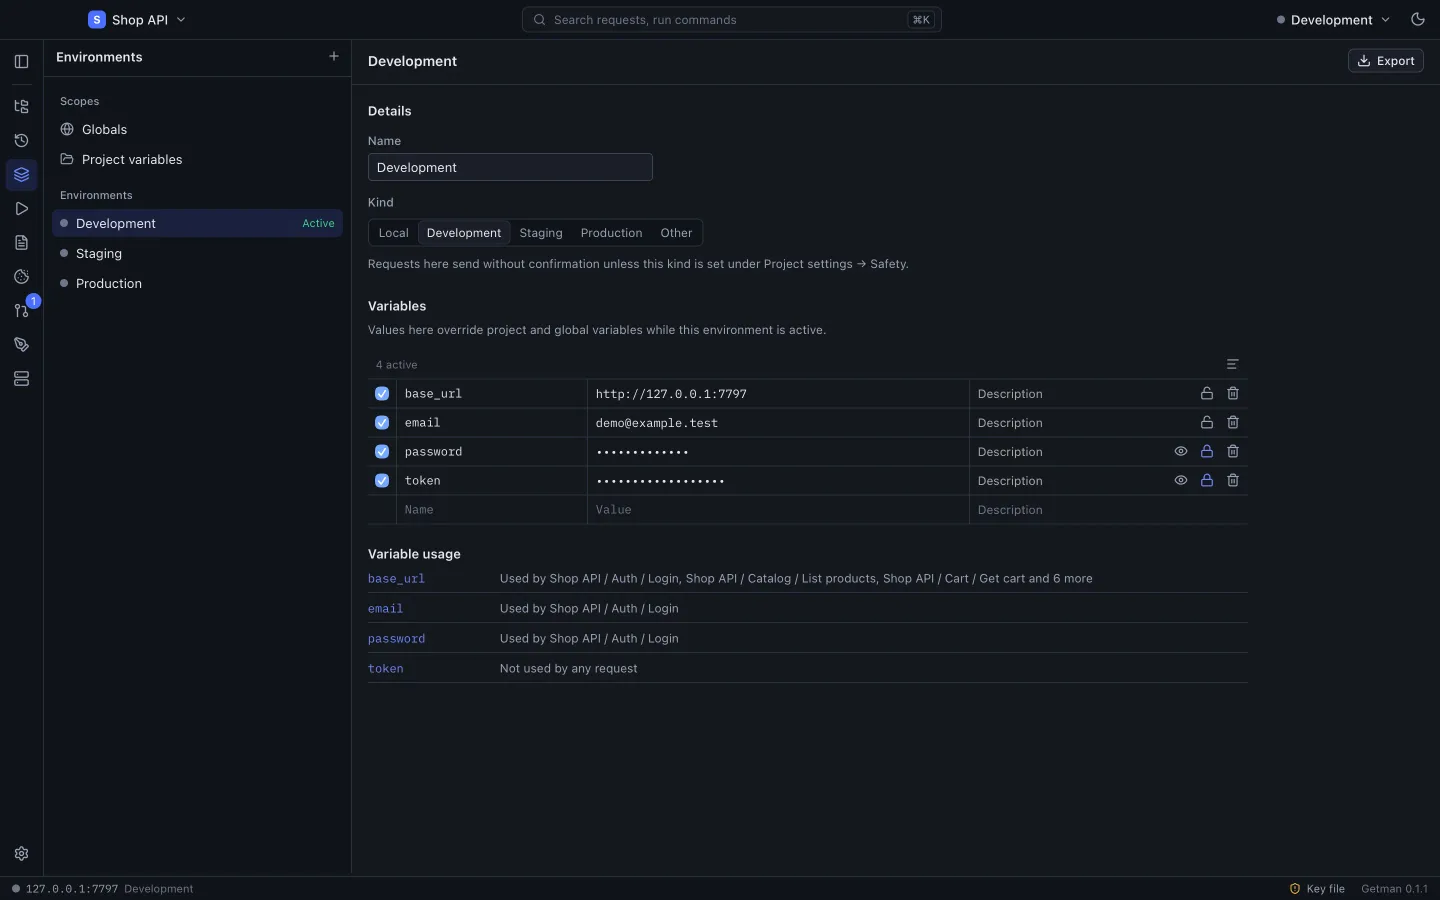Image resolution: width=1440 pixels, height=900 pixels.
Task: Disable the token variable checkbox
Action: (x=382, y=481)
